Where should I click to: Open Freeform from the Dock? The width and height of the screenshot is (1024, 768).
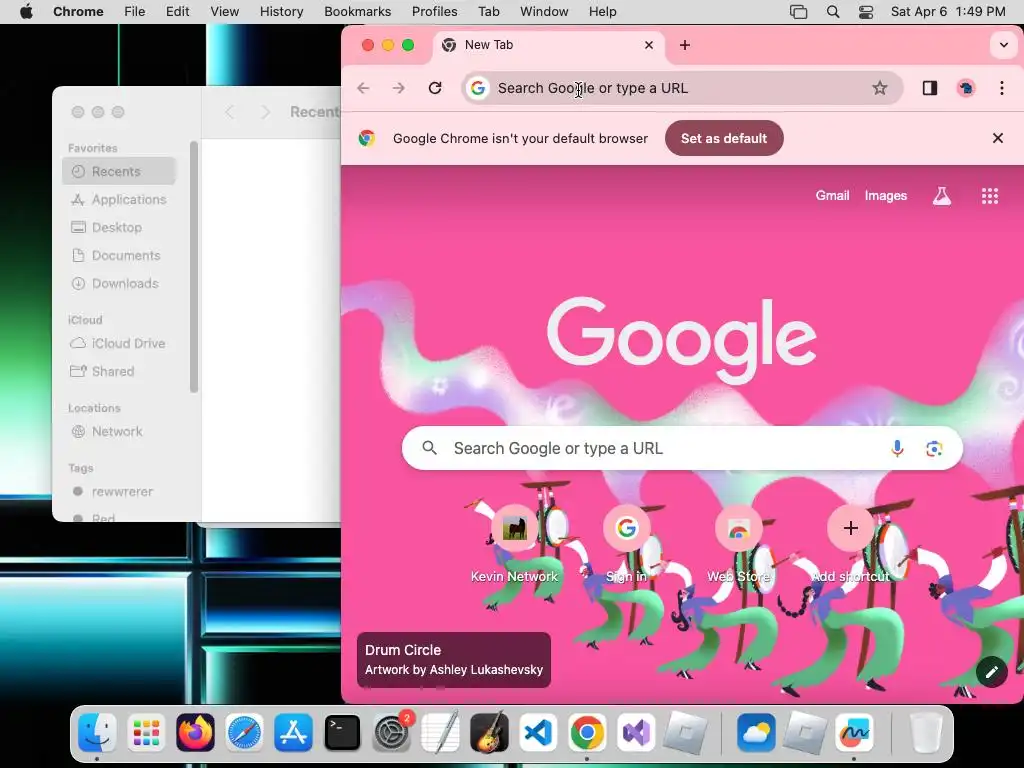click(x=854, y=733)
